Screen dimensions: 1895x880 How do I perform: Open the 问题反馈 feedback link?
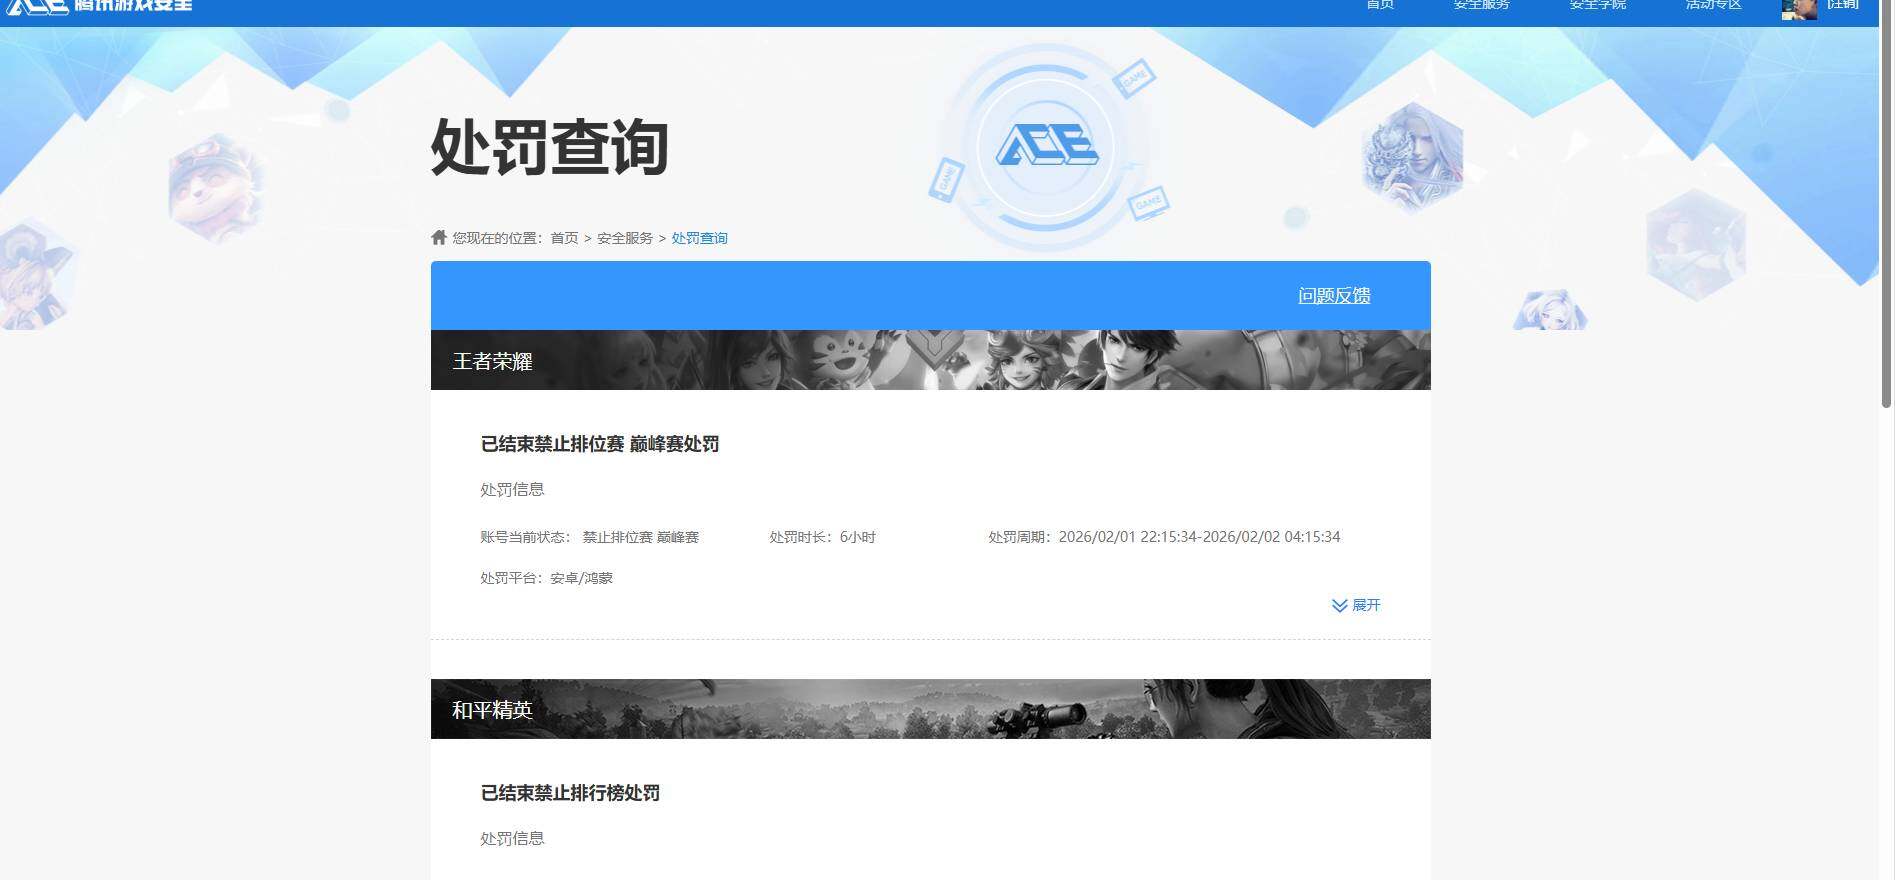(x=1334, y=296)
